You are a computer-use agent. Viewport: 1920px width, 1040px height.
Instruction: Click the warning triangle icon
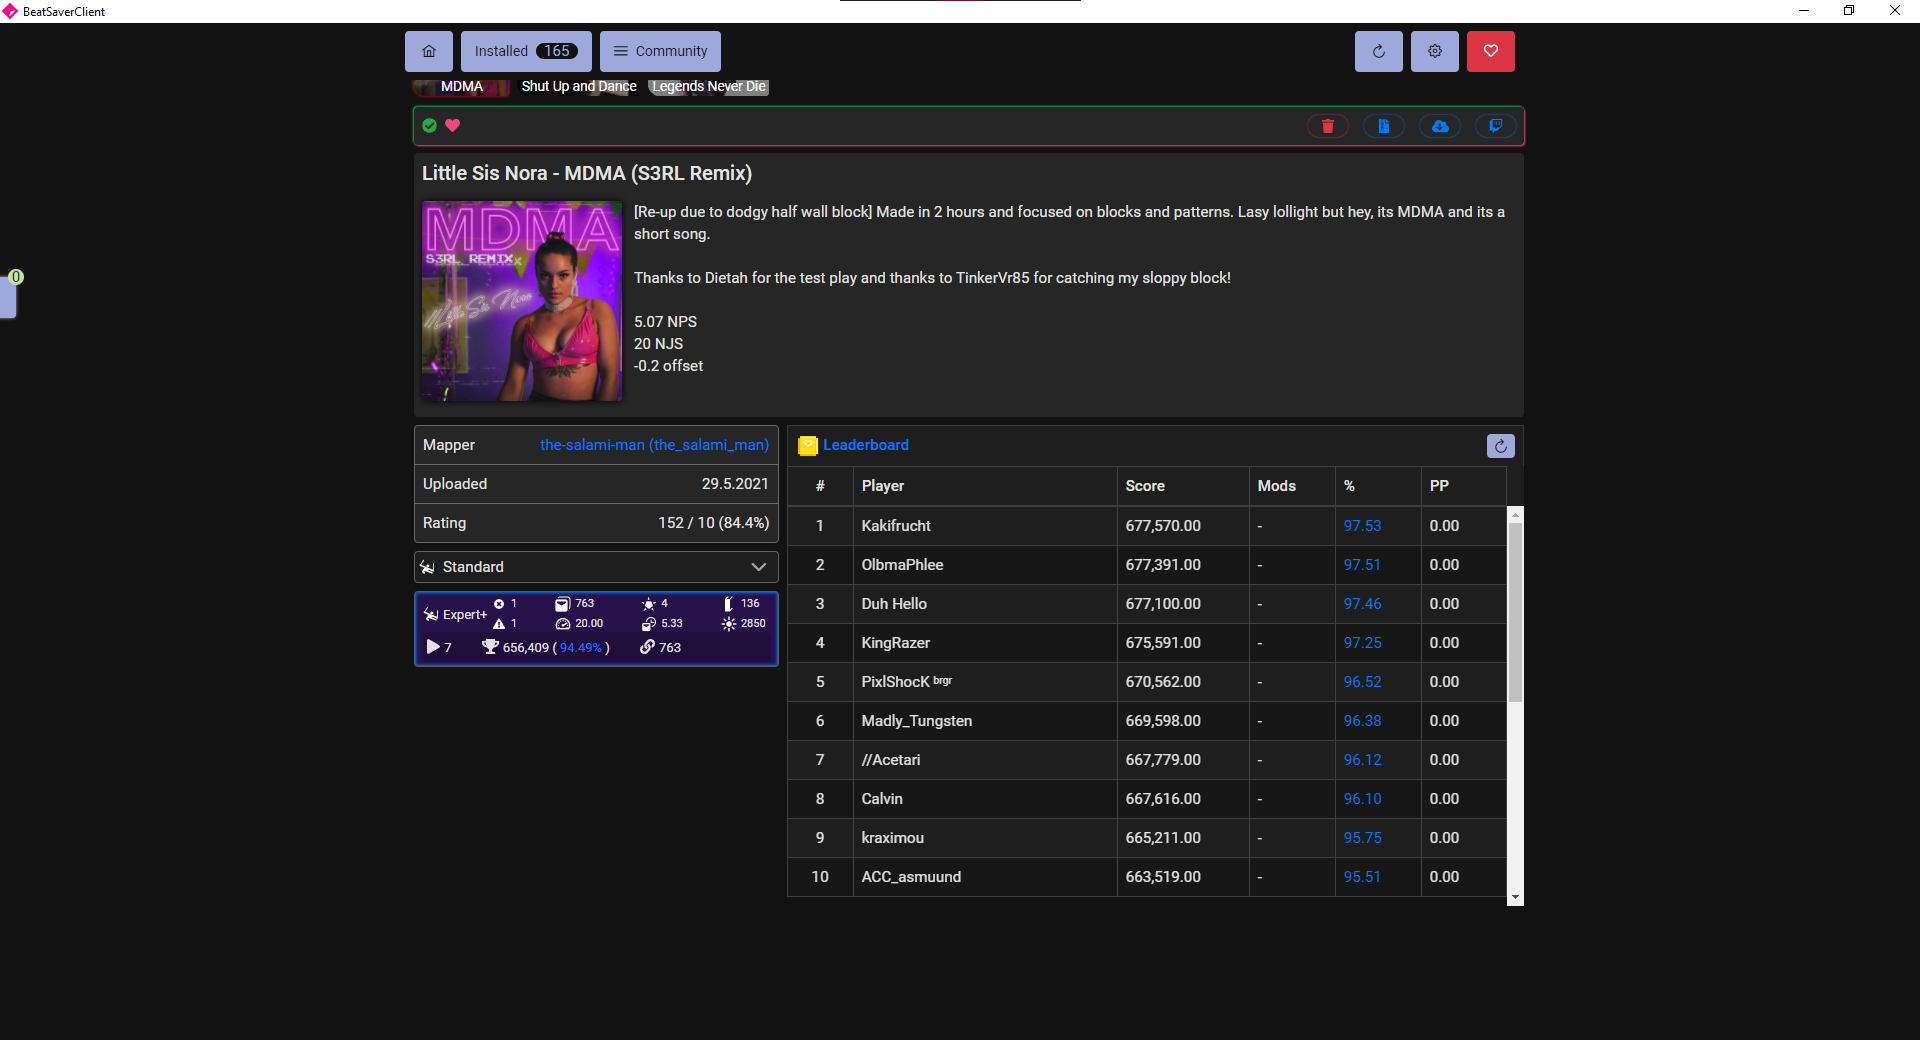[x=499, y=624]
